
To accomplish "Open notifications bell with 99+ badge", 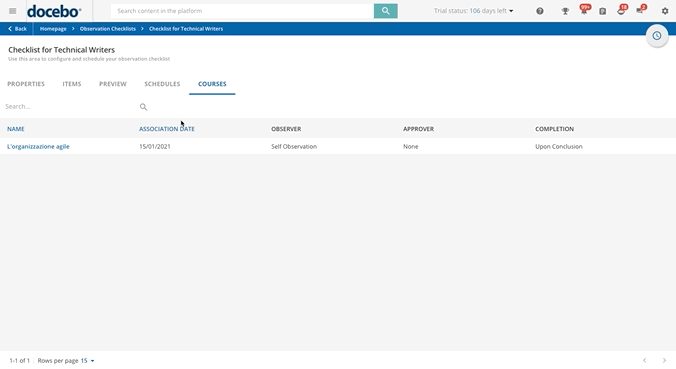I will point(584,10).
